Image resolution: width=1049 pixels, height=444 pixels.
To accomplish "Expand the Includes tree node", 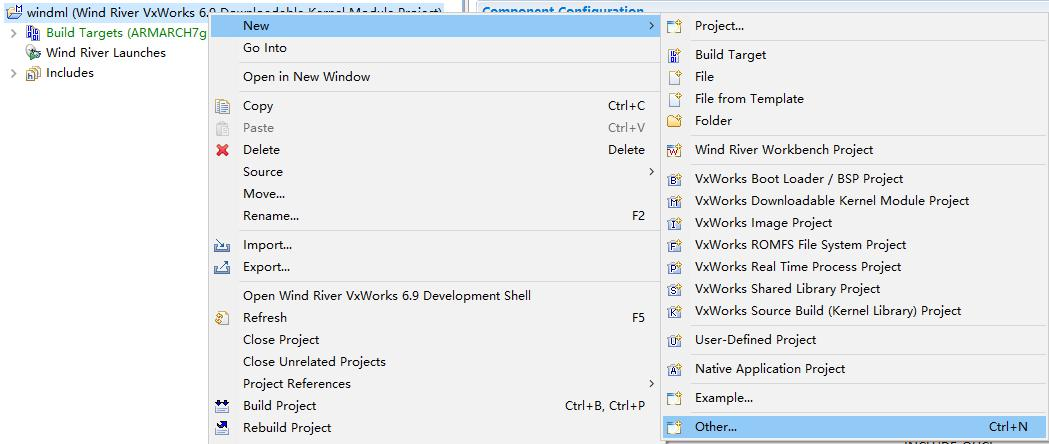I will [x=13, y=74].
